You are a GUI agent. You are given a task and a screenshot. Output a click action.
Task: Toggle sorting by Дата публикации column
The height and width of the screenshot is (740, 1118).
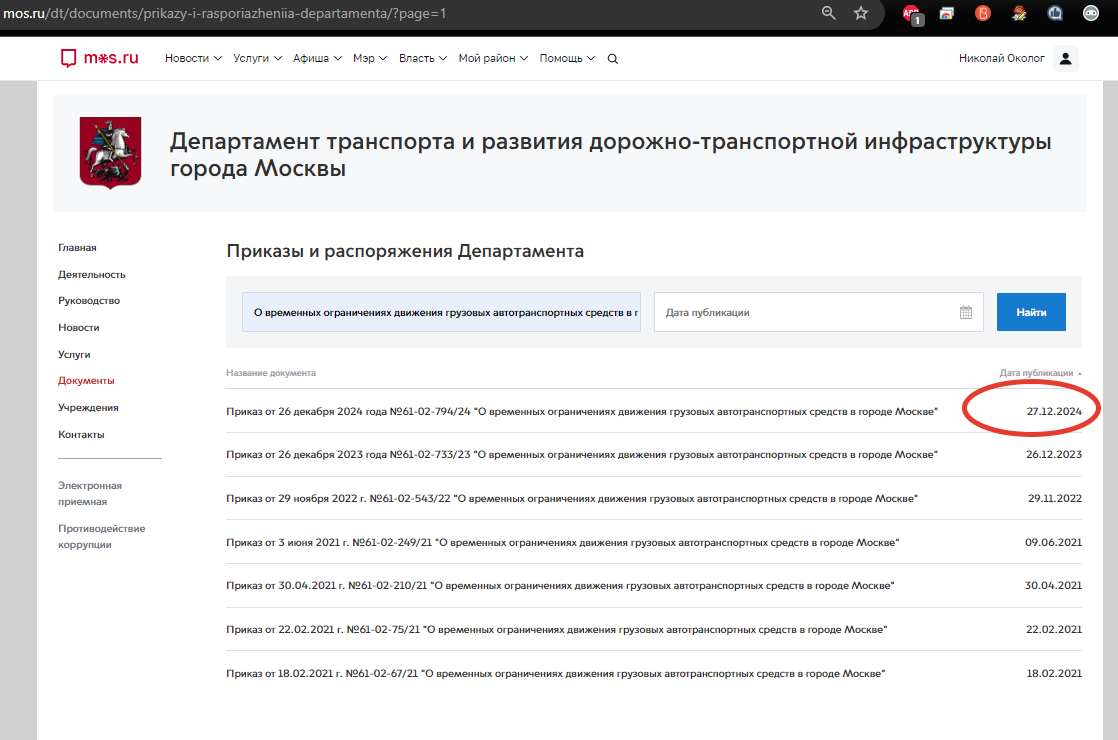[x=1037, y=372]
